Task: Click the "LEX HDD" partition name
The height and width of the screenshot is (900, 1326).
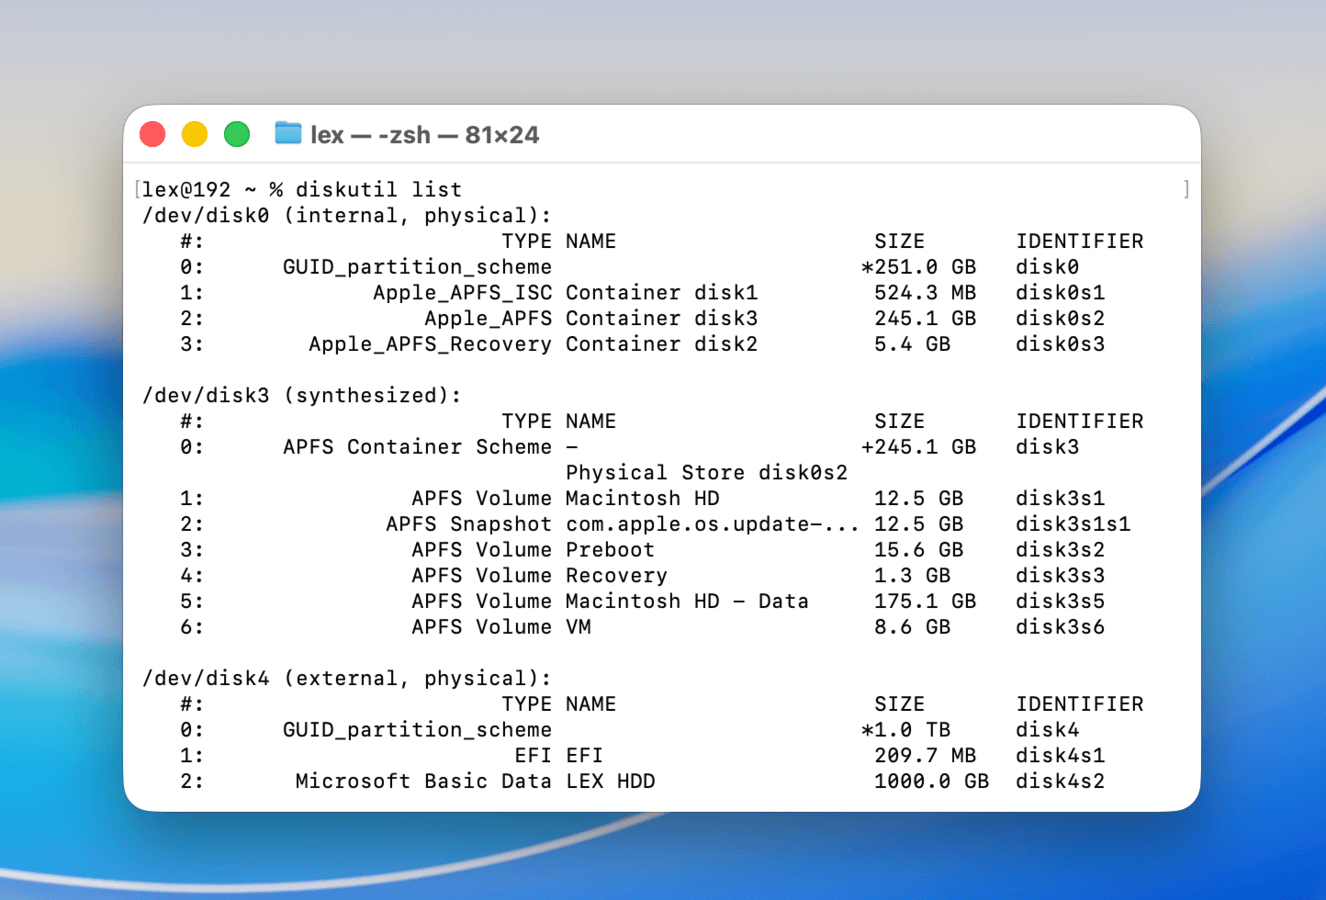Action: tap(609, 781)
